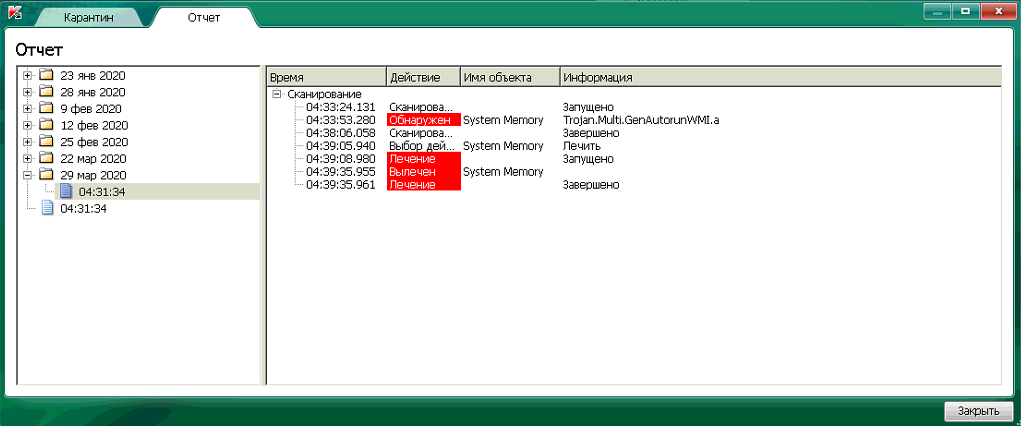Select the Отчет tab
1021x426 pixels.
[204, 17]
